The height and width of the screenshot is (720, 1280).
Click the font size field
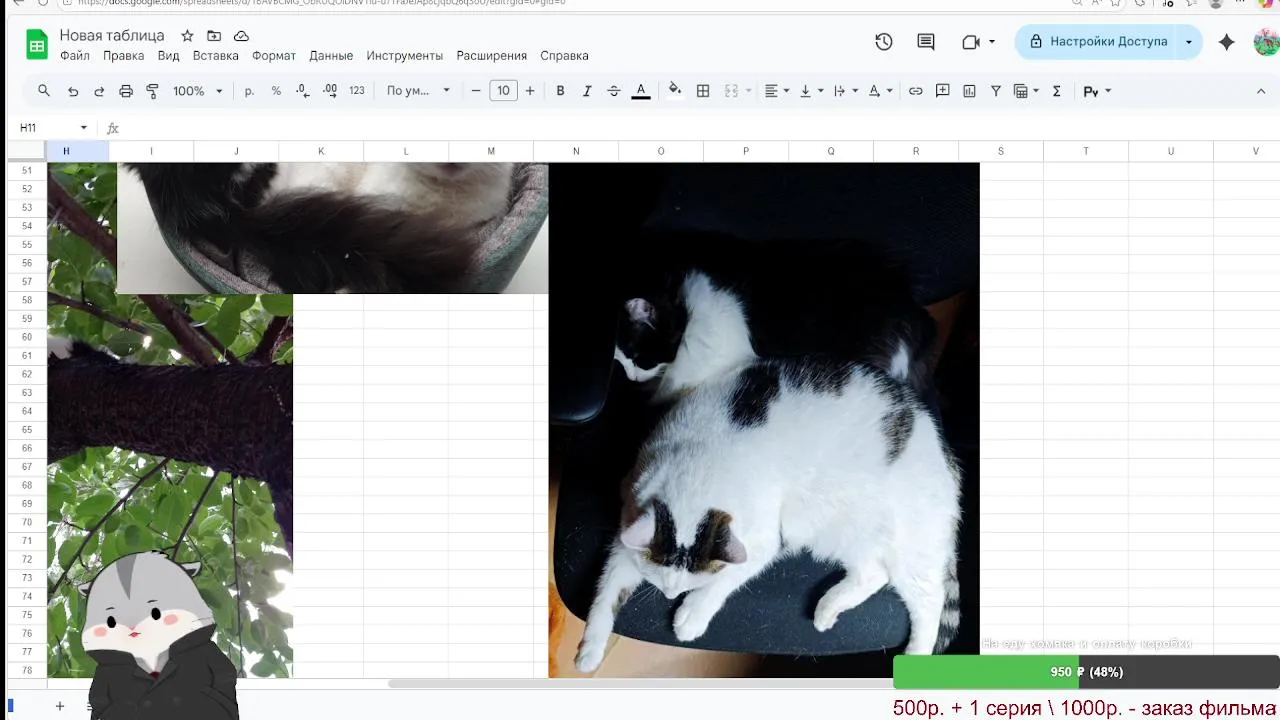503,91
